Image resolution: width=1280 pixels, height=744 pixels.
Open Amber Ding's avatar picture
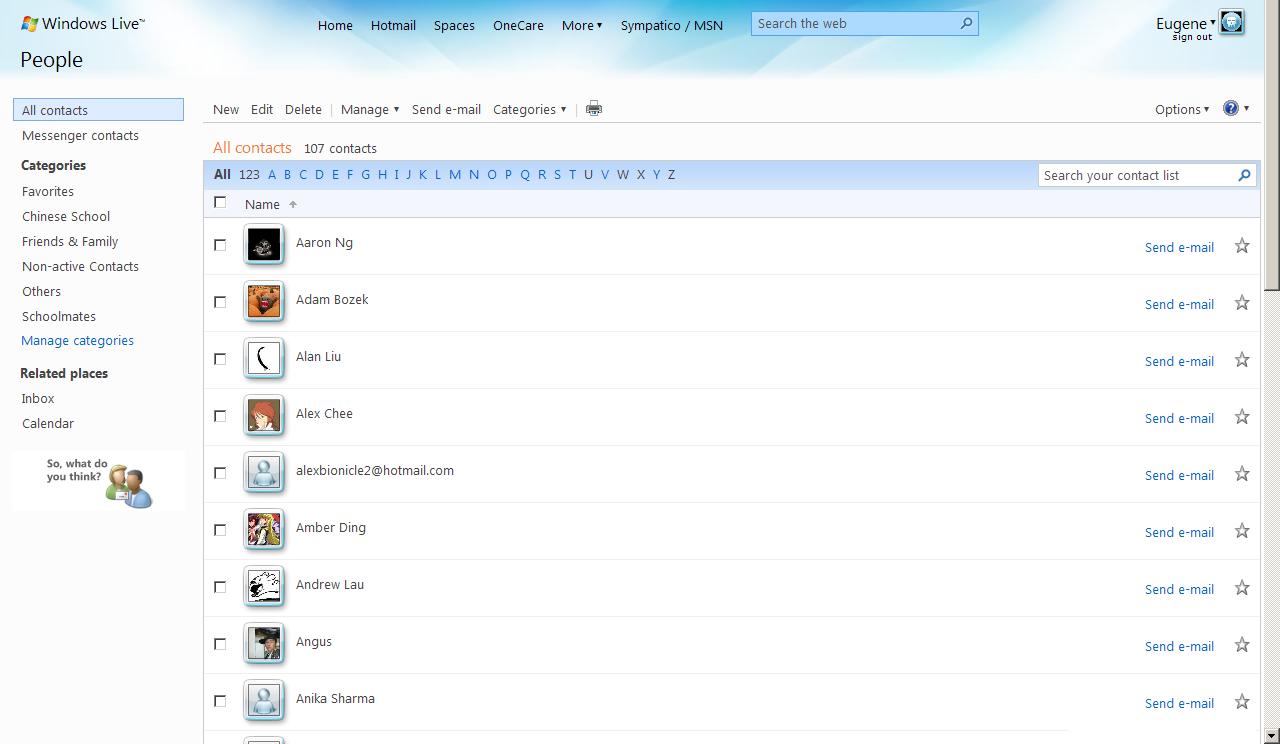[x=264, y=529]
